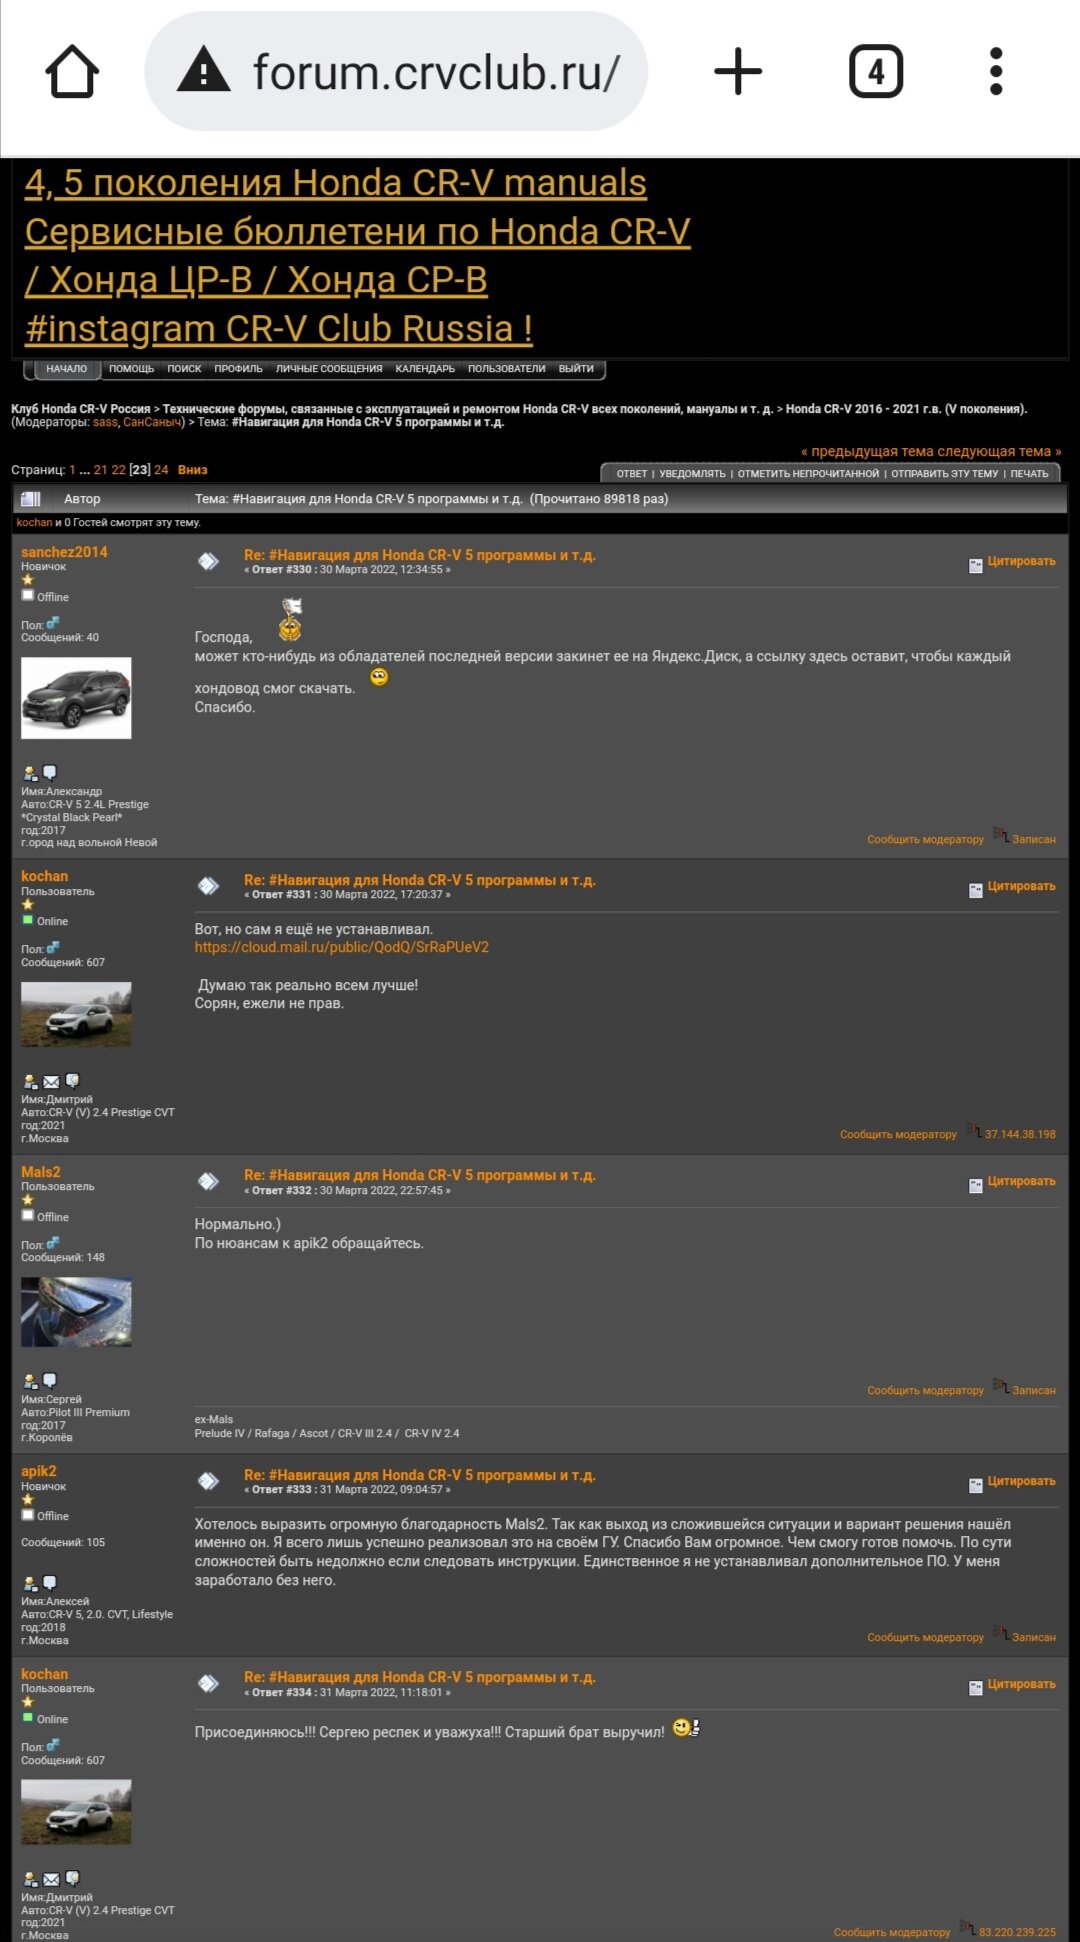1080x1942 pixels.
Task: Open the cloud.mail.ru link in kochan's post
Action: click(x=342, y=948)
